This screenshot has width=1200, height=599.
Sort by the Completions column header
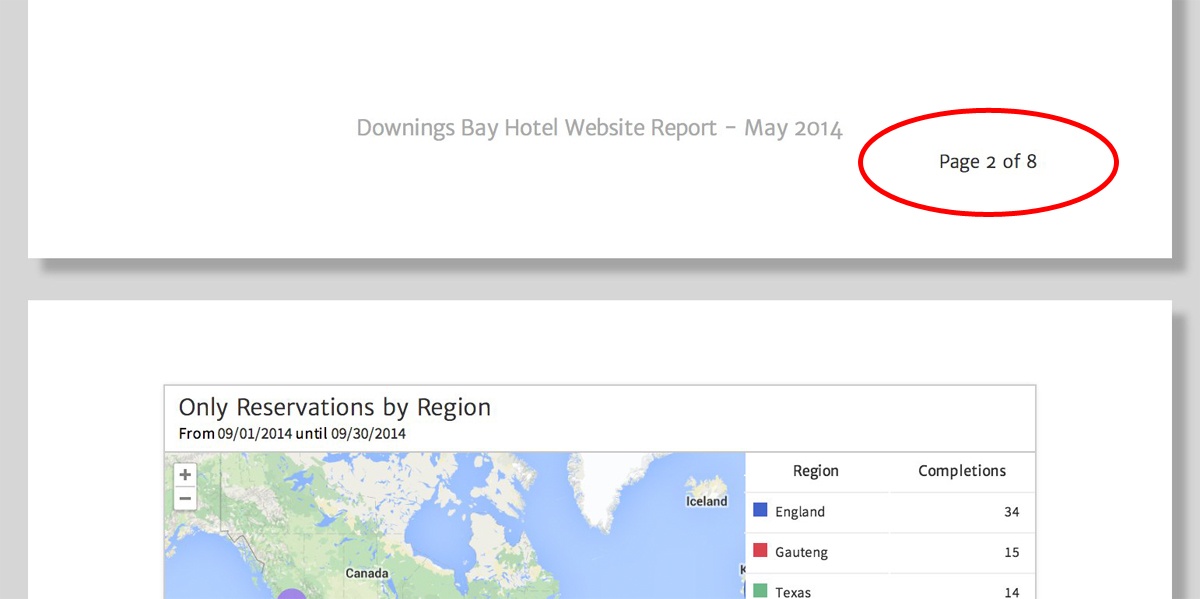pyautogui.click(x=961, y=471)
